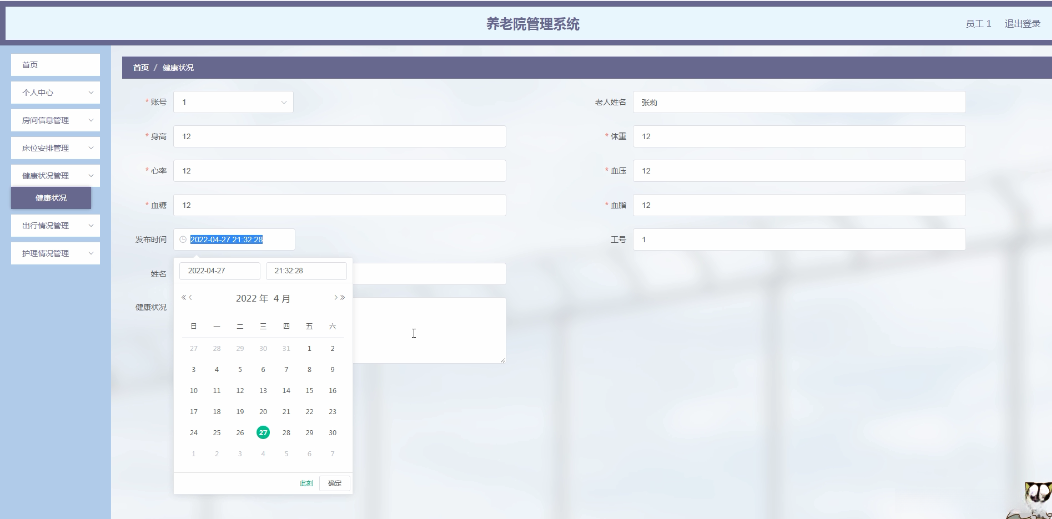Go to next year in date picker
The height and width of the screenshot is (519, 1052).
pyautogui.click(x=343, y=298)
